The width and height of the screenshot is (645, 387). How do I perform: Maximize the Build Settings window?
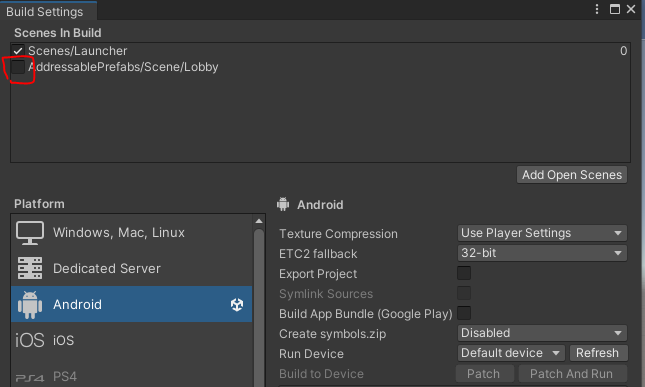point(615,9)
